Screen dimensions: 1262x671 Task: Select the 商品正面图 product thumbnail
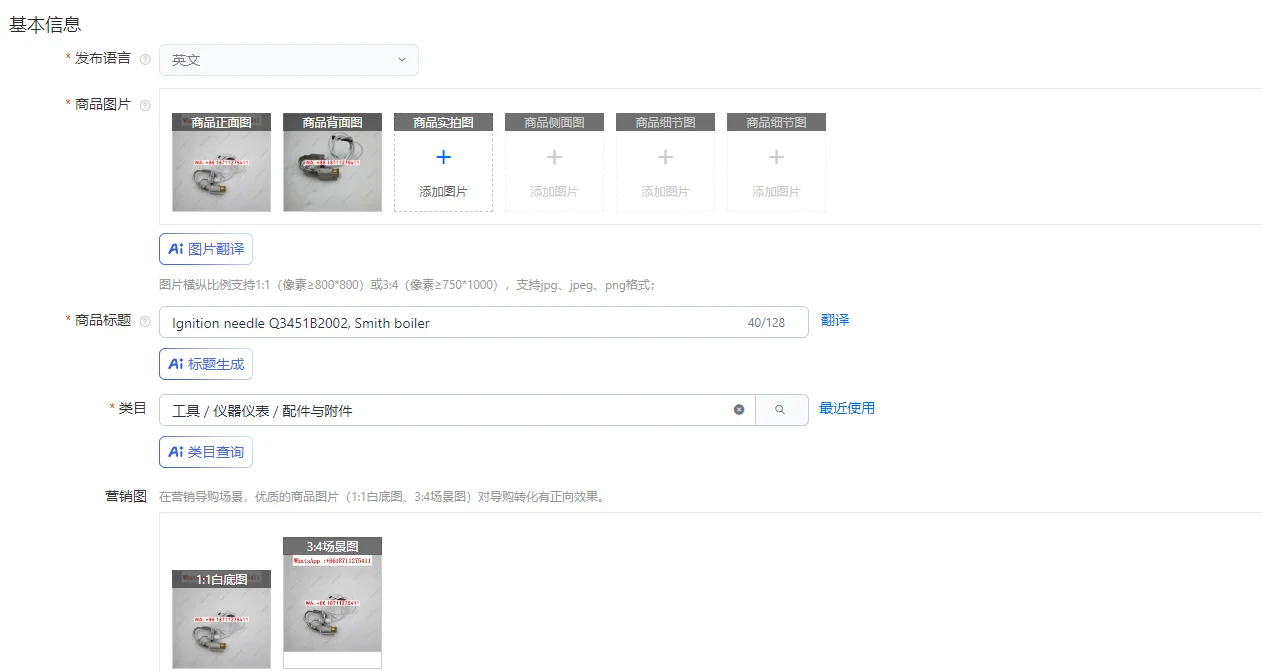221,162
